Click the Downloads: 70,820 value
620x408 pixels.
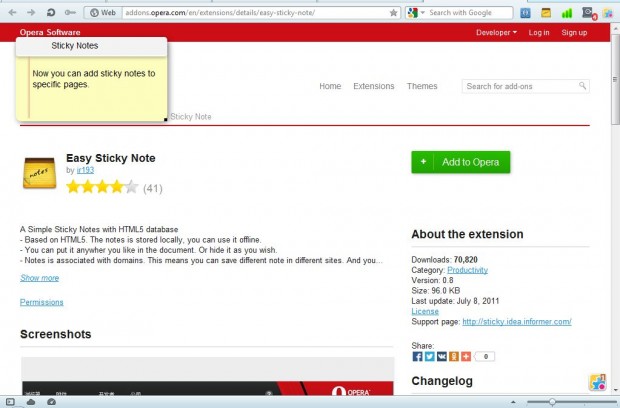coord(466,260)
